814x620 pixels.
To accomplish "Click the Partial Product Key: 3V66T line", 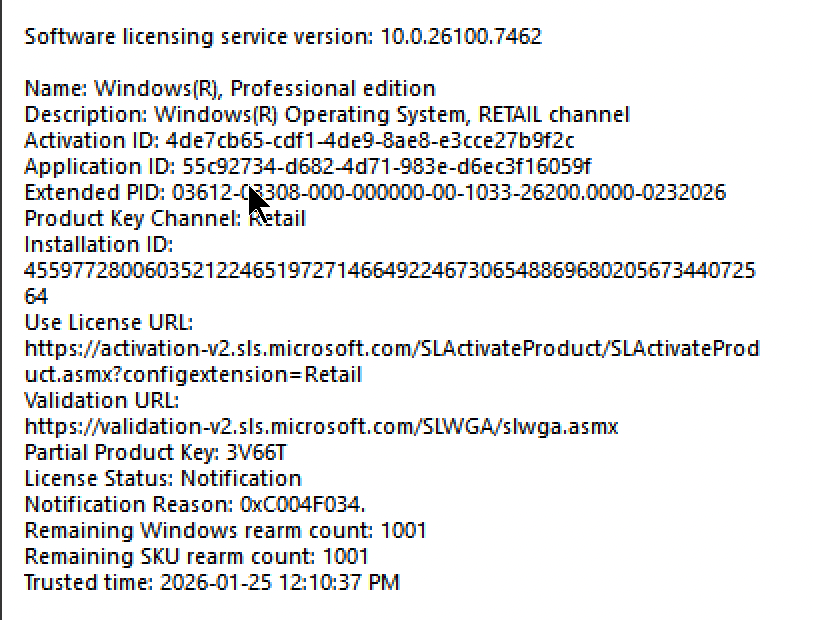I will (155, 452).
